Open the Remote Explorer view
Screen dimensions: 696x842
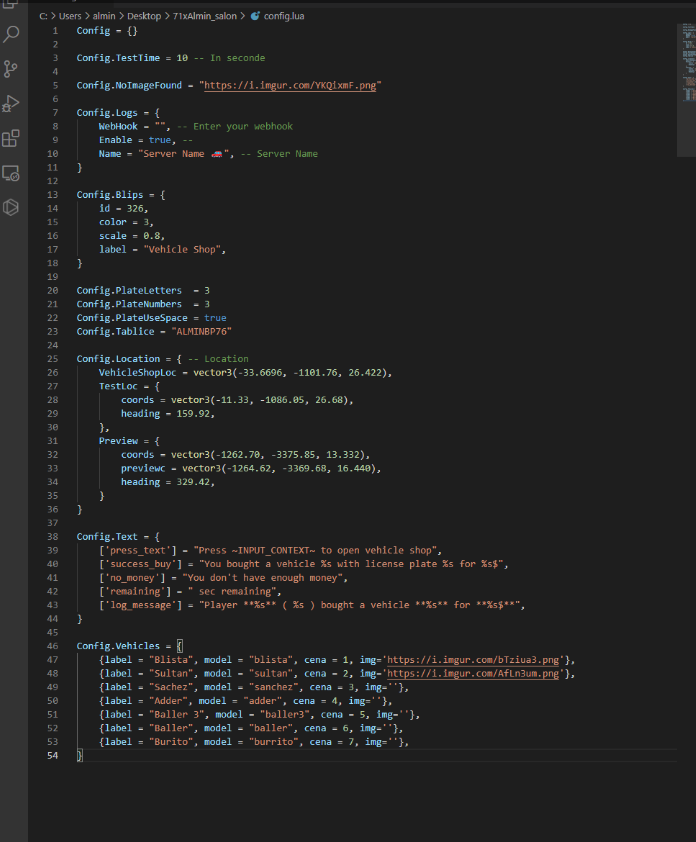pos(11,173)
